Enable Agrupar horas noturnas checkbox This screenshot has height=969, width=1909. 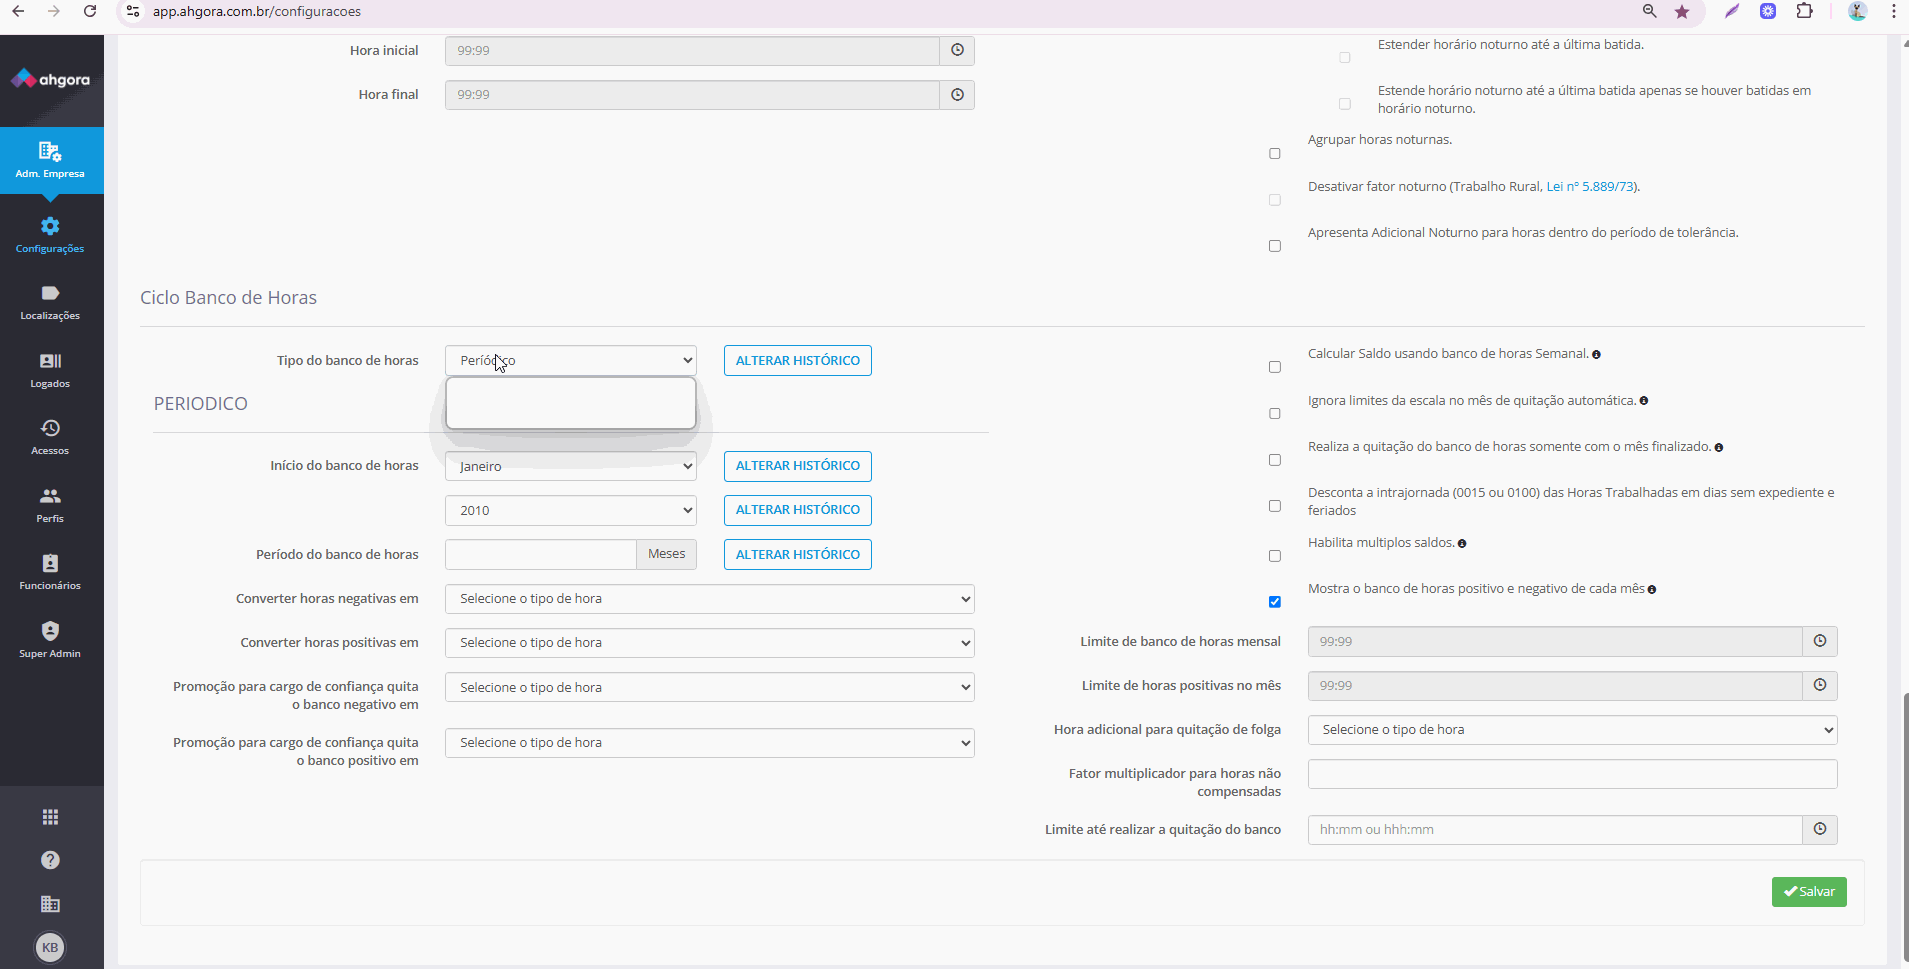pos(1275,154)
